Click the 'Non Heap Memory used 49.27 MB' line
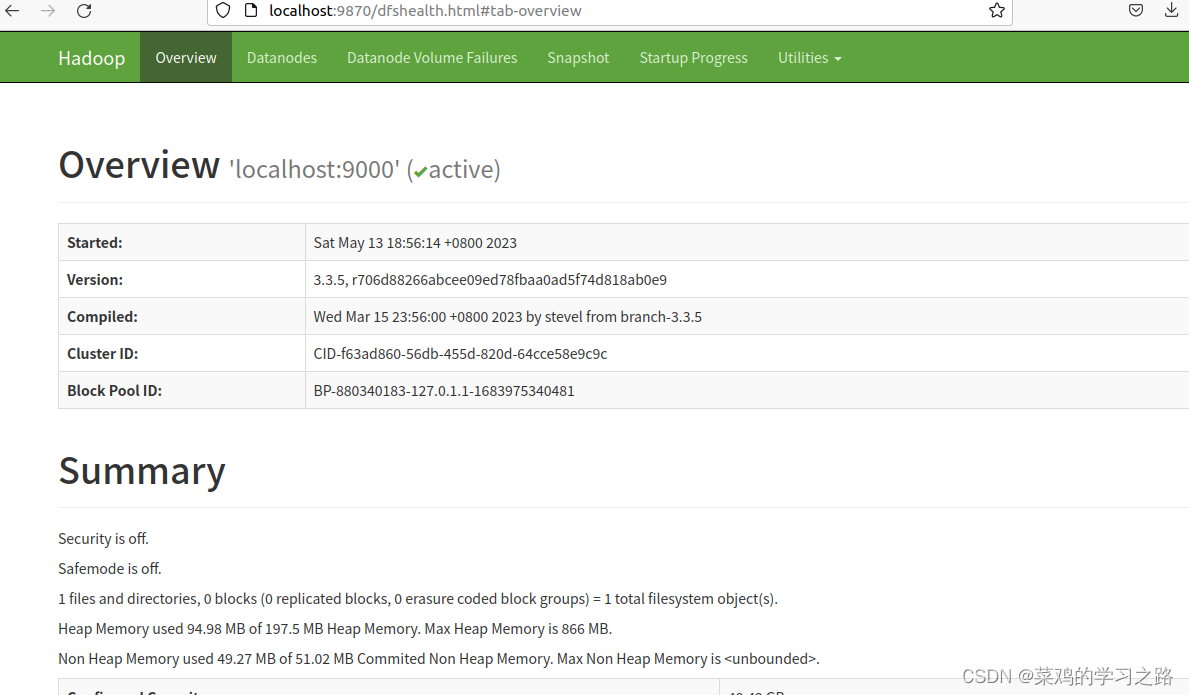 point(439,659)
